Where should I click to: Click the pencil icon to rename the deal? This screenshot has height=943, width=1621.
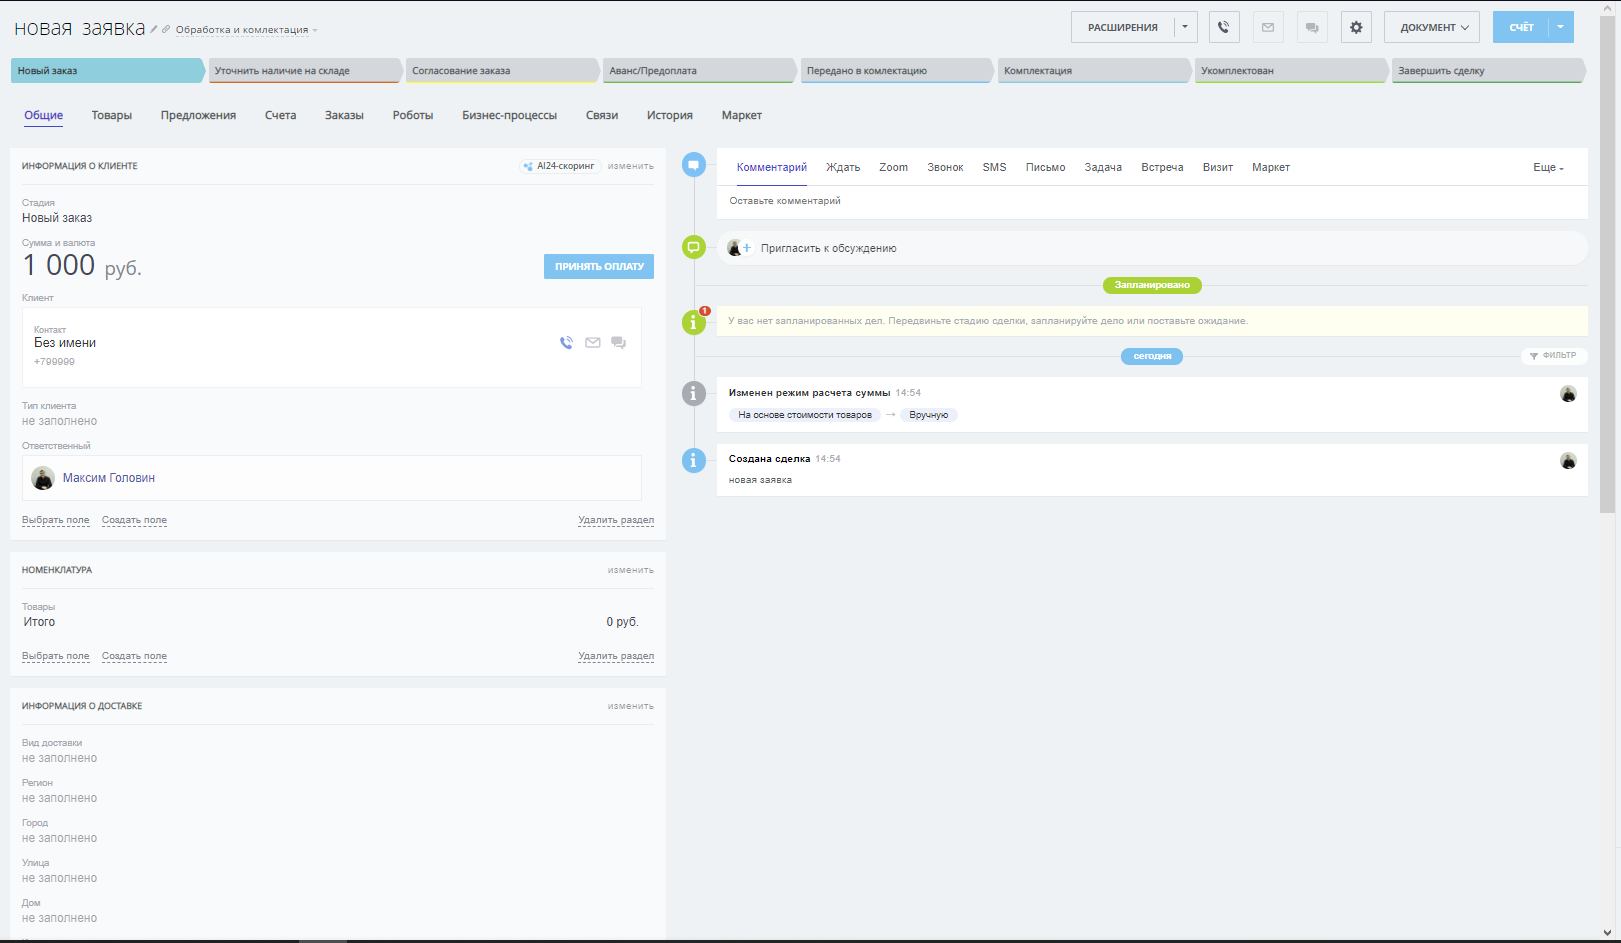point(154,30)
